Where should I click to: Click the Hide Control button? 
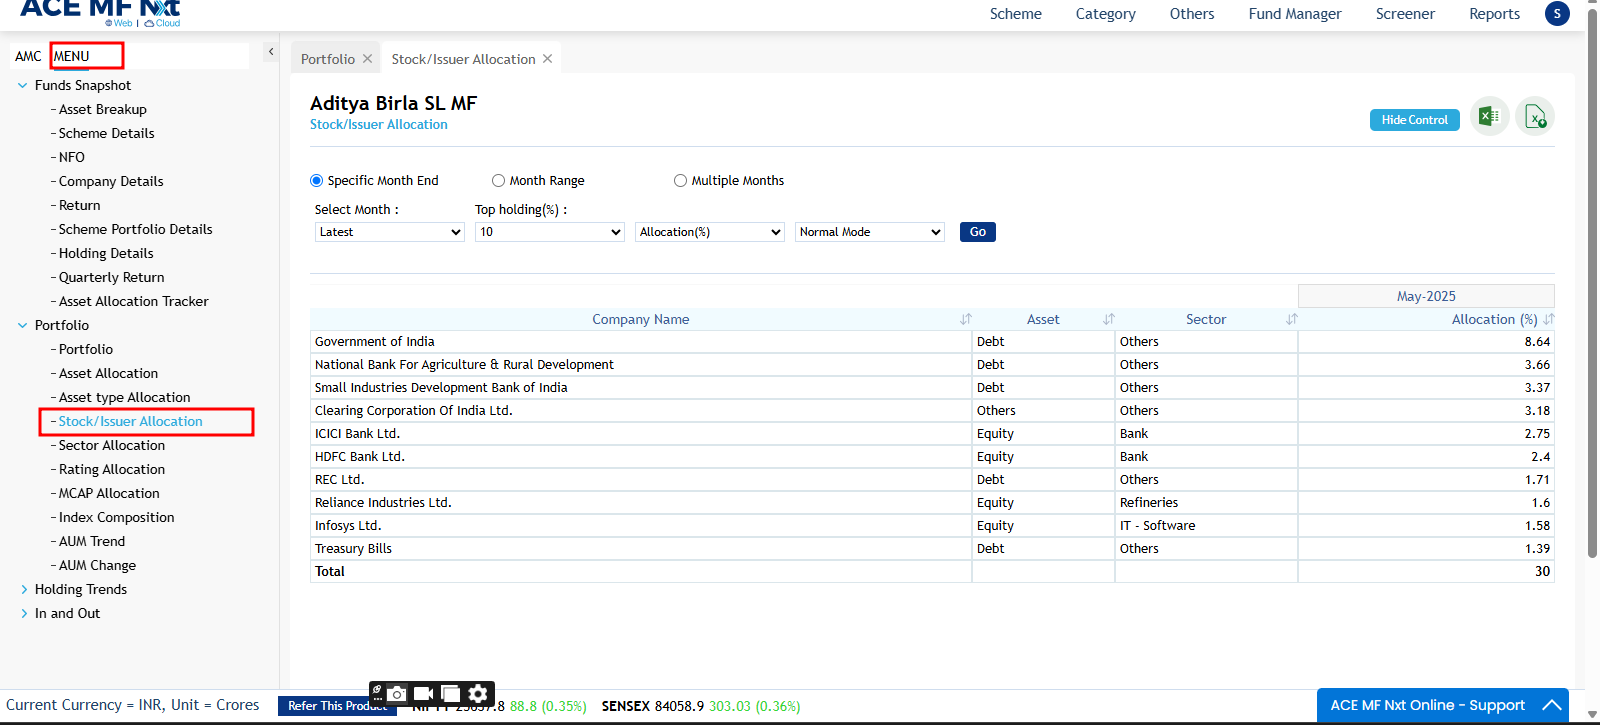point(1414,120)
